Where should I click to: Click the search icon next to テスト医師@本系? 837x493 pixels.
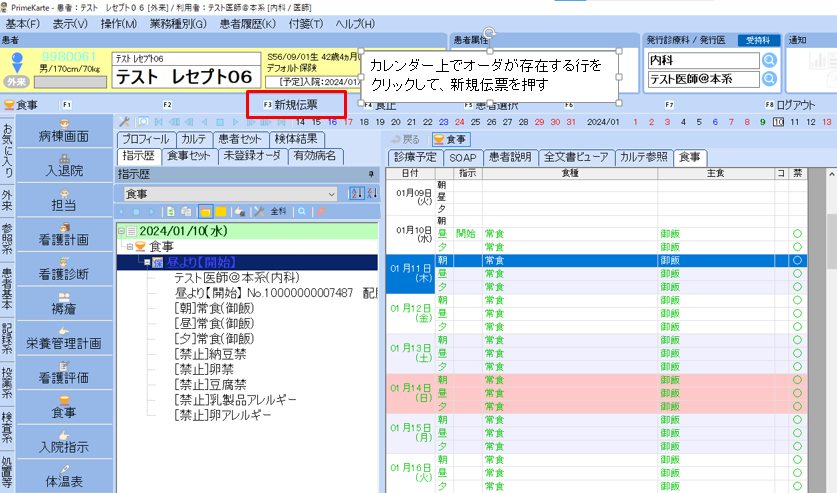[x=769, y=79]
